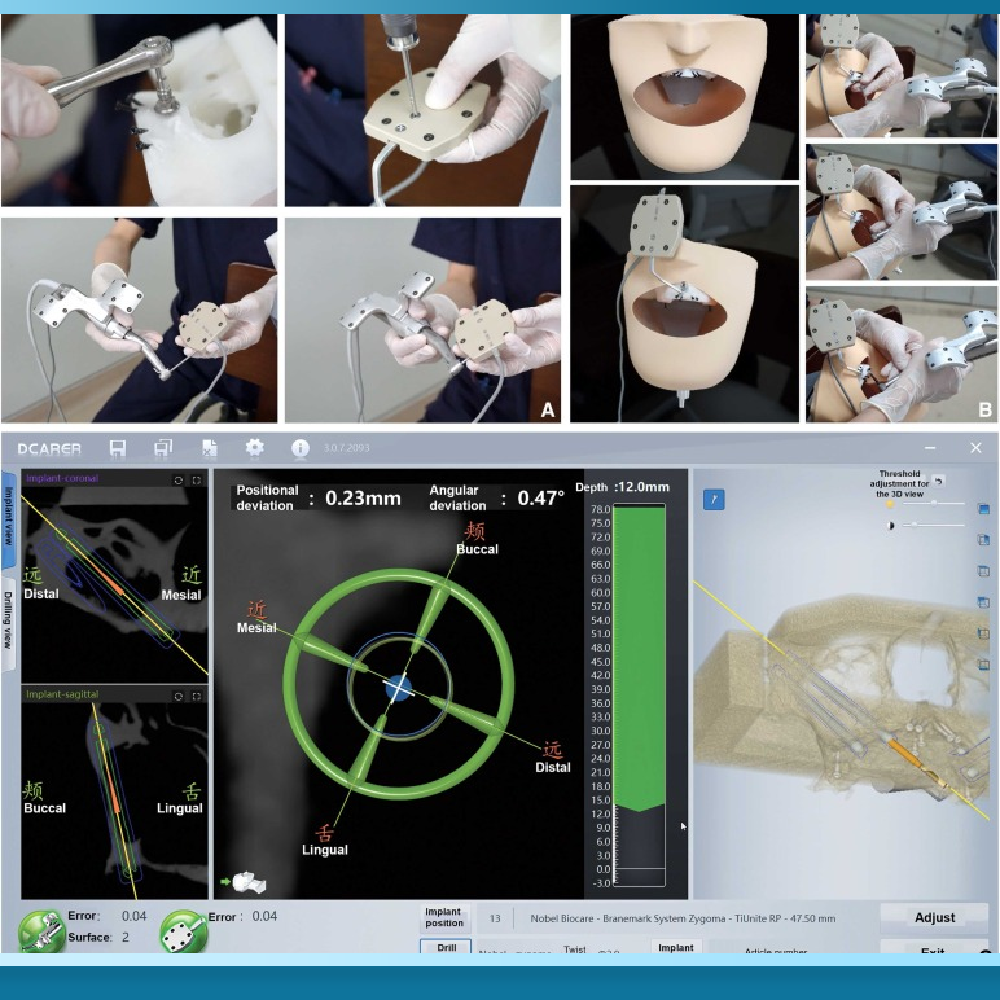1000x1000 pixels.
Task: Click the save icon in the toolbar
Action: (x=118, y=448)
